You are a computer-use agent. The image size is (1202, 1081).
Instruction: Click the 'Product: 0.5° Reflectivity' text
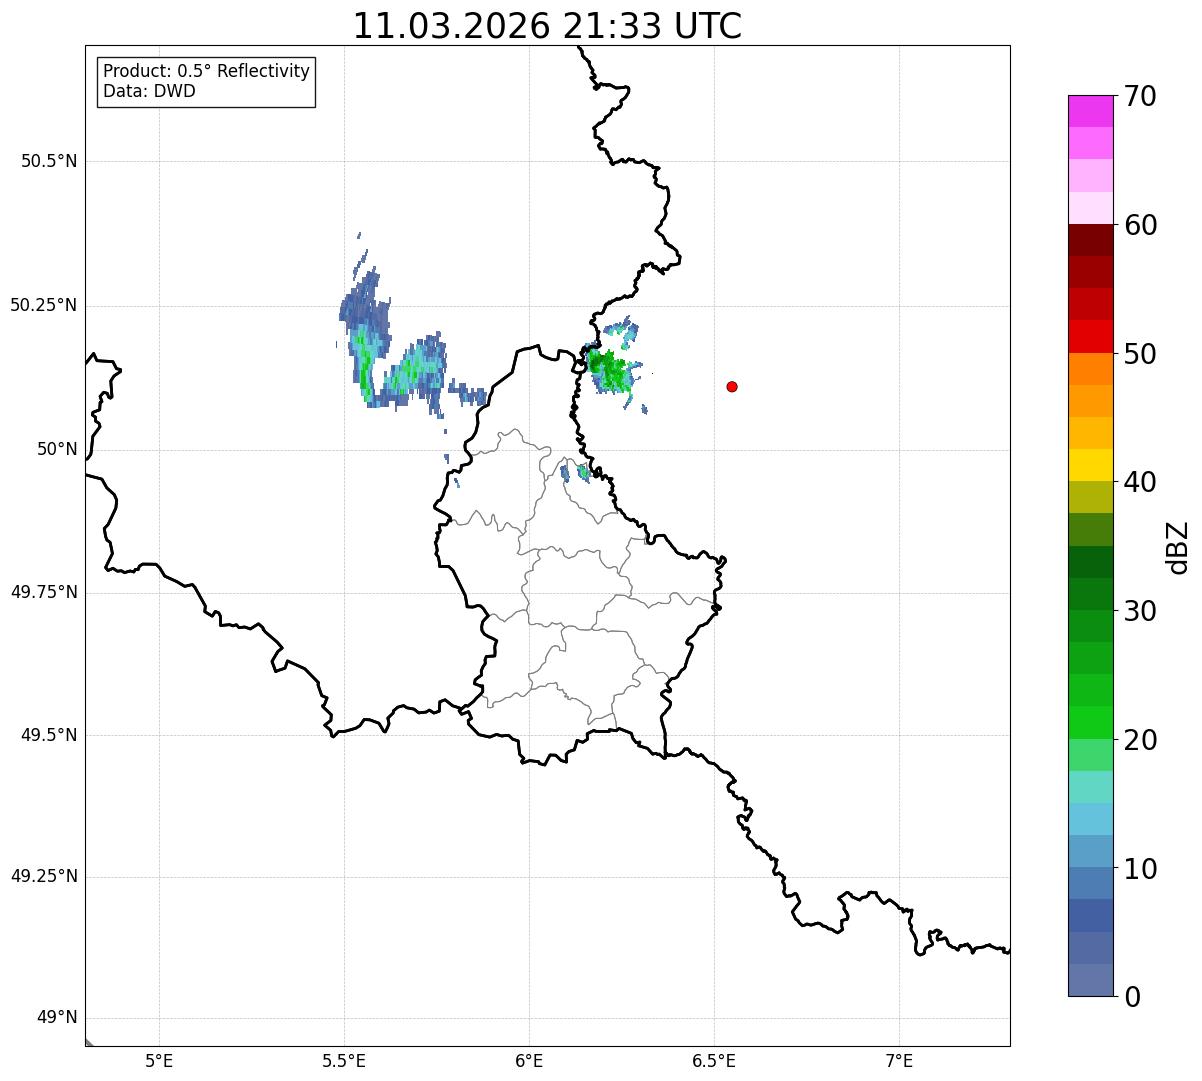[x=206, y=72]
